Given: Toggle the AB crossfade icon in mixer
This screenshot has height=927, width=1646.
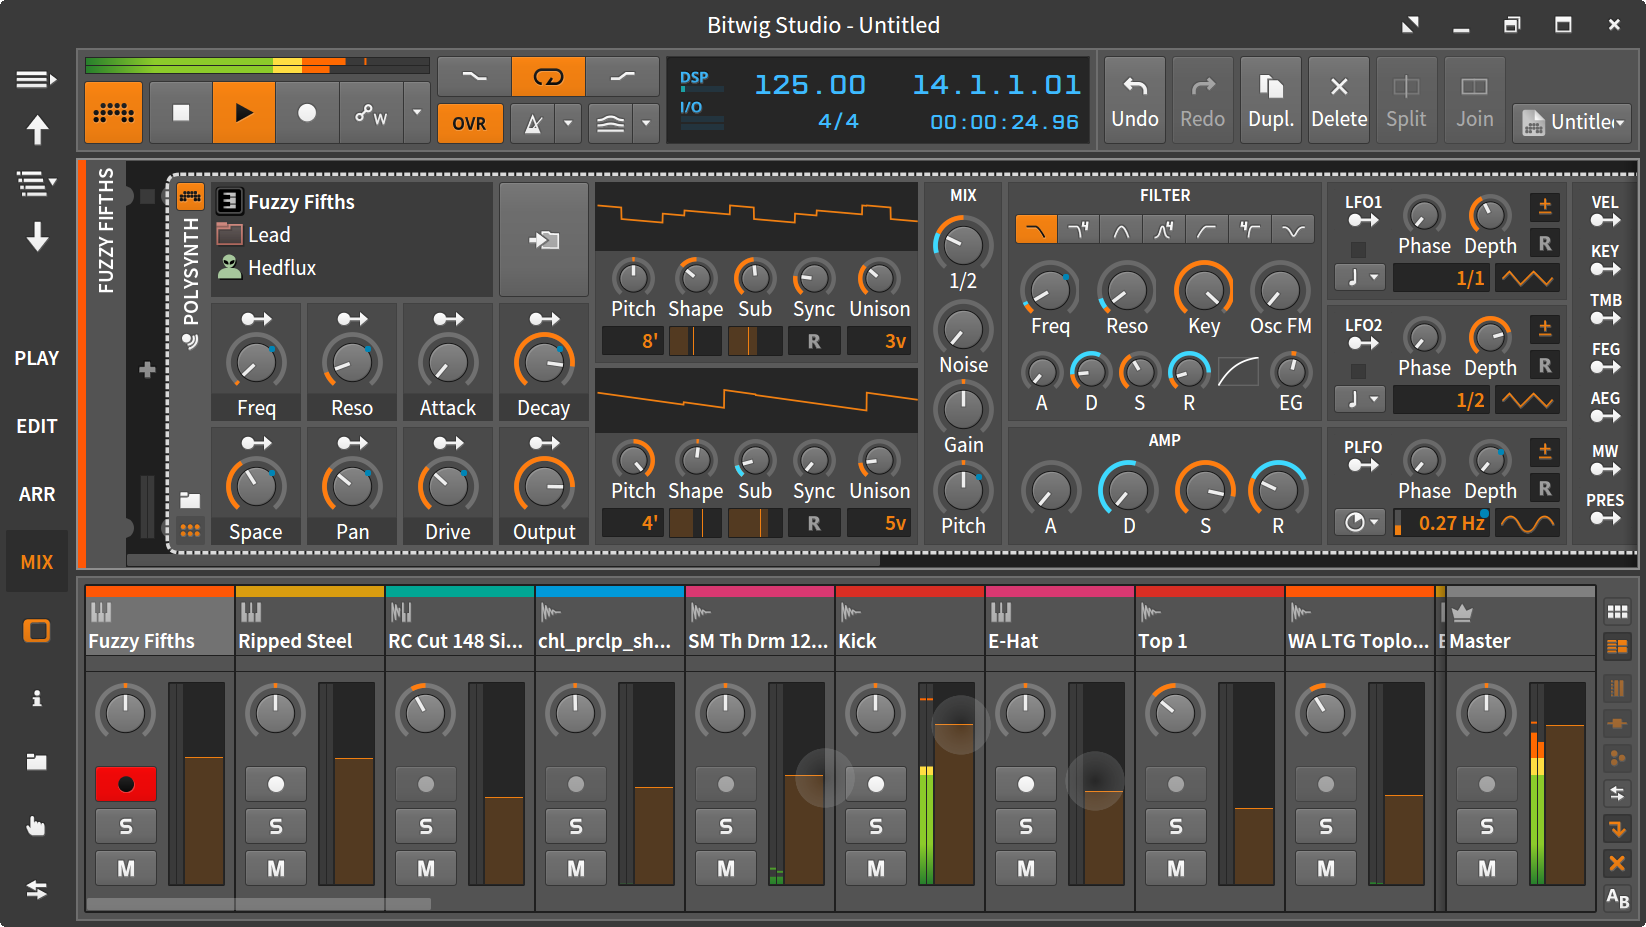Looking at the screenshot, I should pyautogui.click(x=1617, y=898).
